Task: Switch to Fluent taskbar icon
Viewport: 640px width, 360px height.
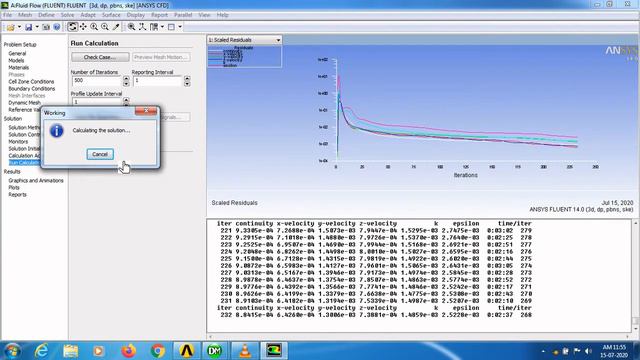Action: [x=274, y=351]
